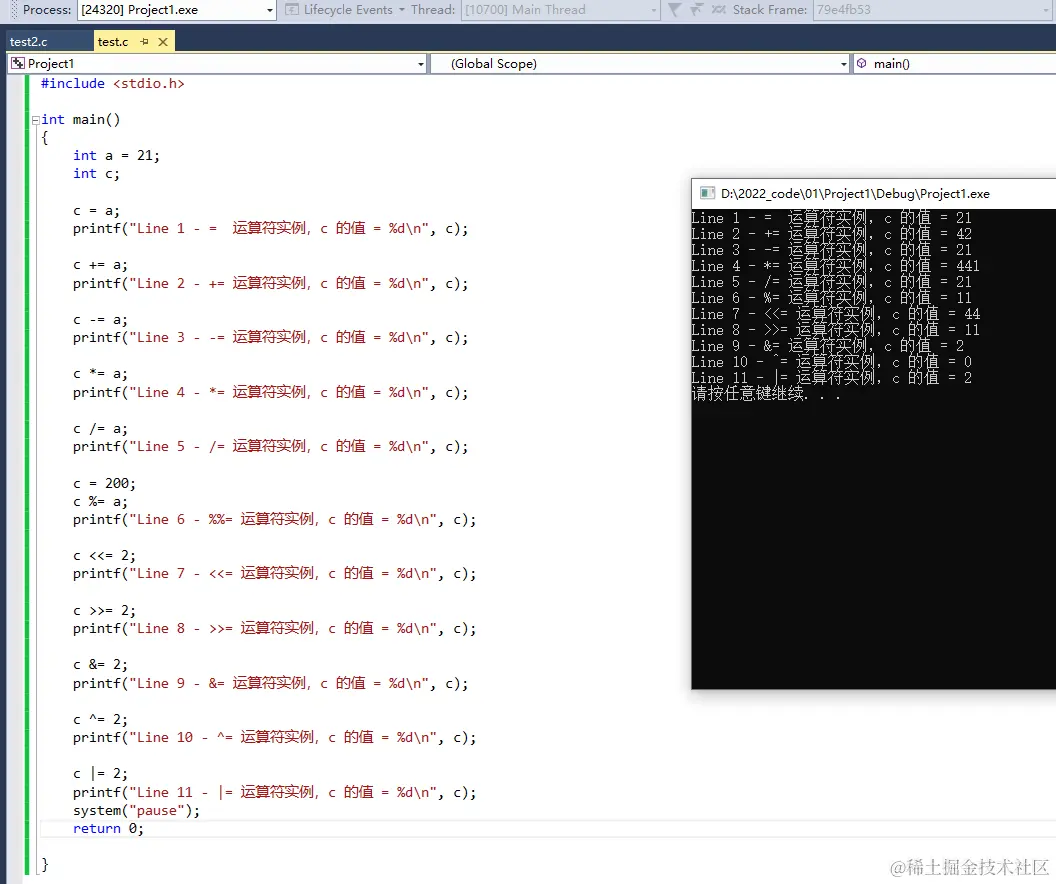Image resolution: width=1056 pixels, height=884 pixels.
Task: Click the 'int a = 21;' code line
Action: tap(117, 156)
